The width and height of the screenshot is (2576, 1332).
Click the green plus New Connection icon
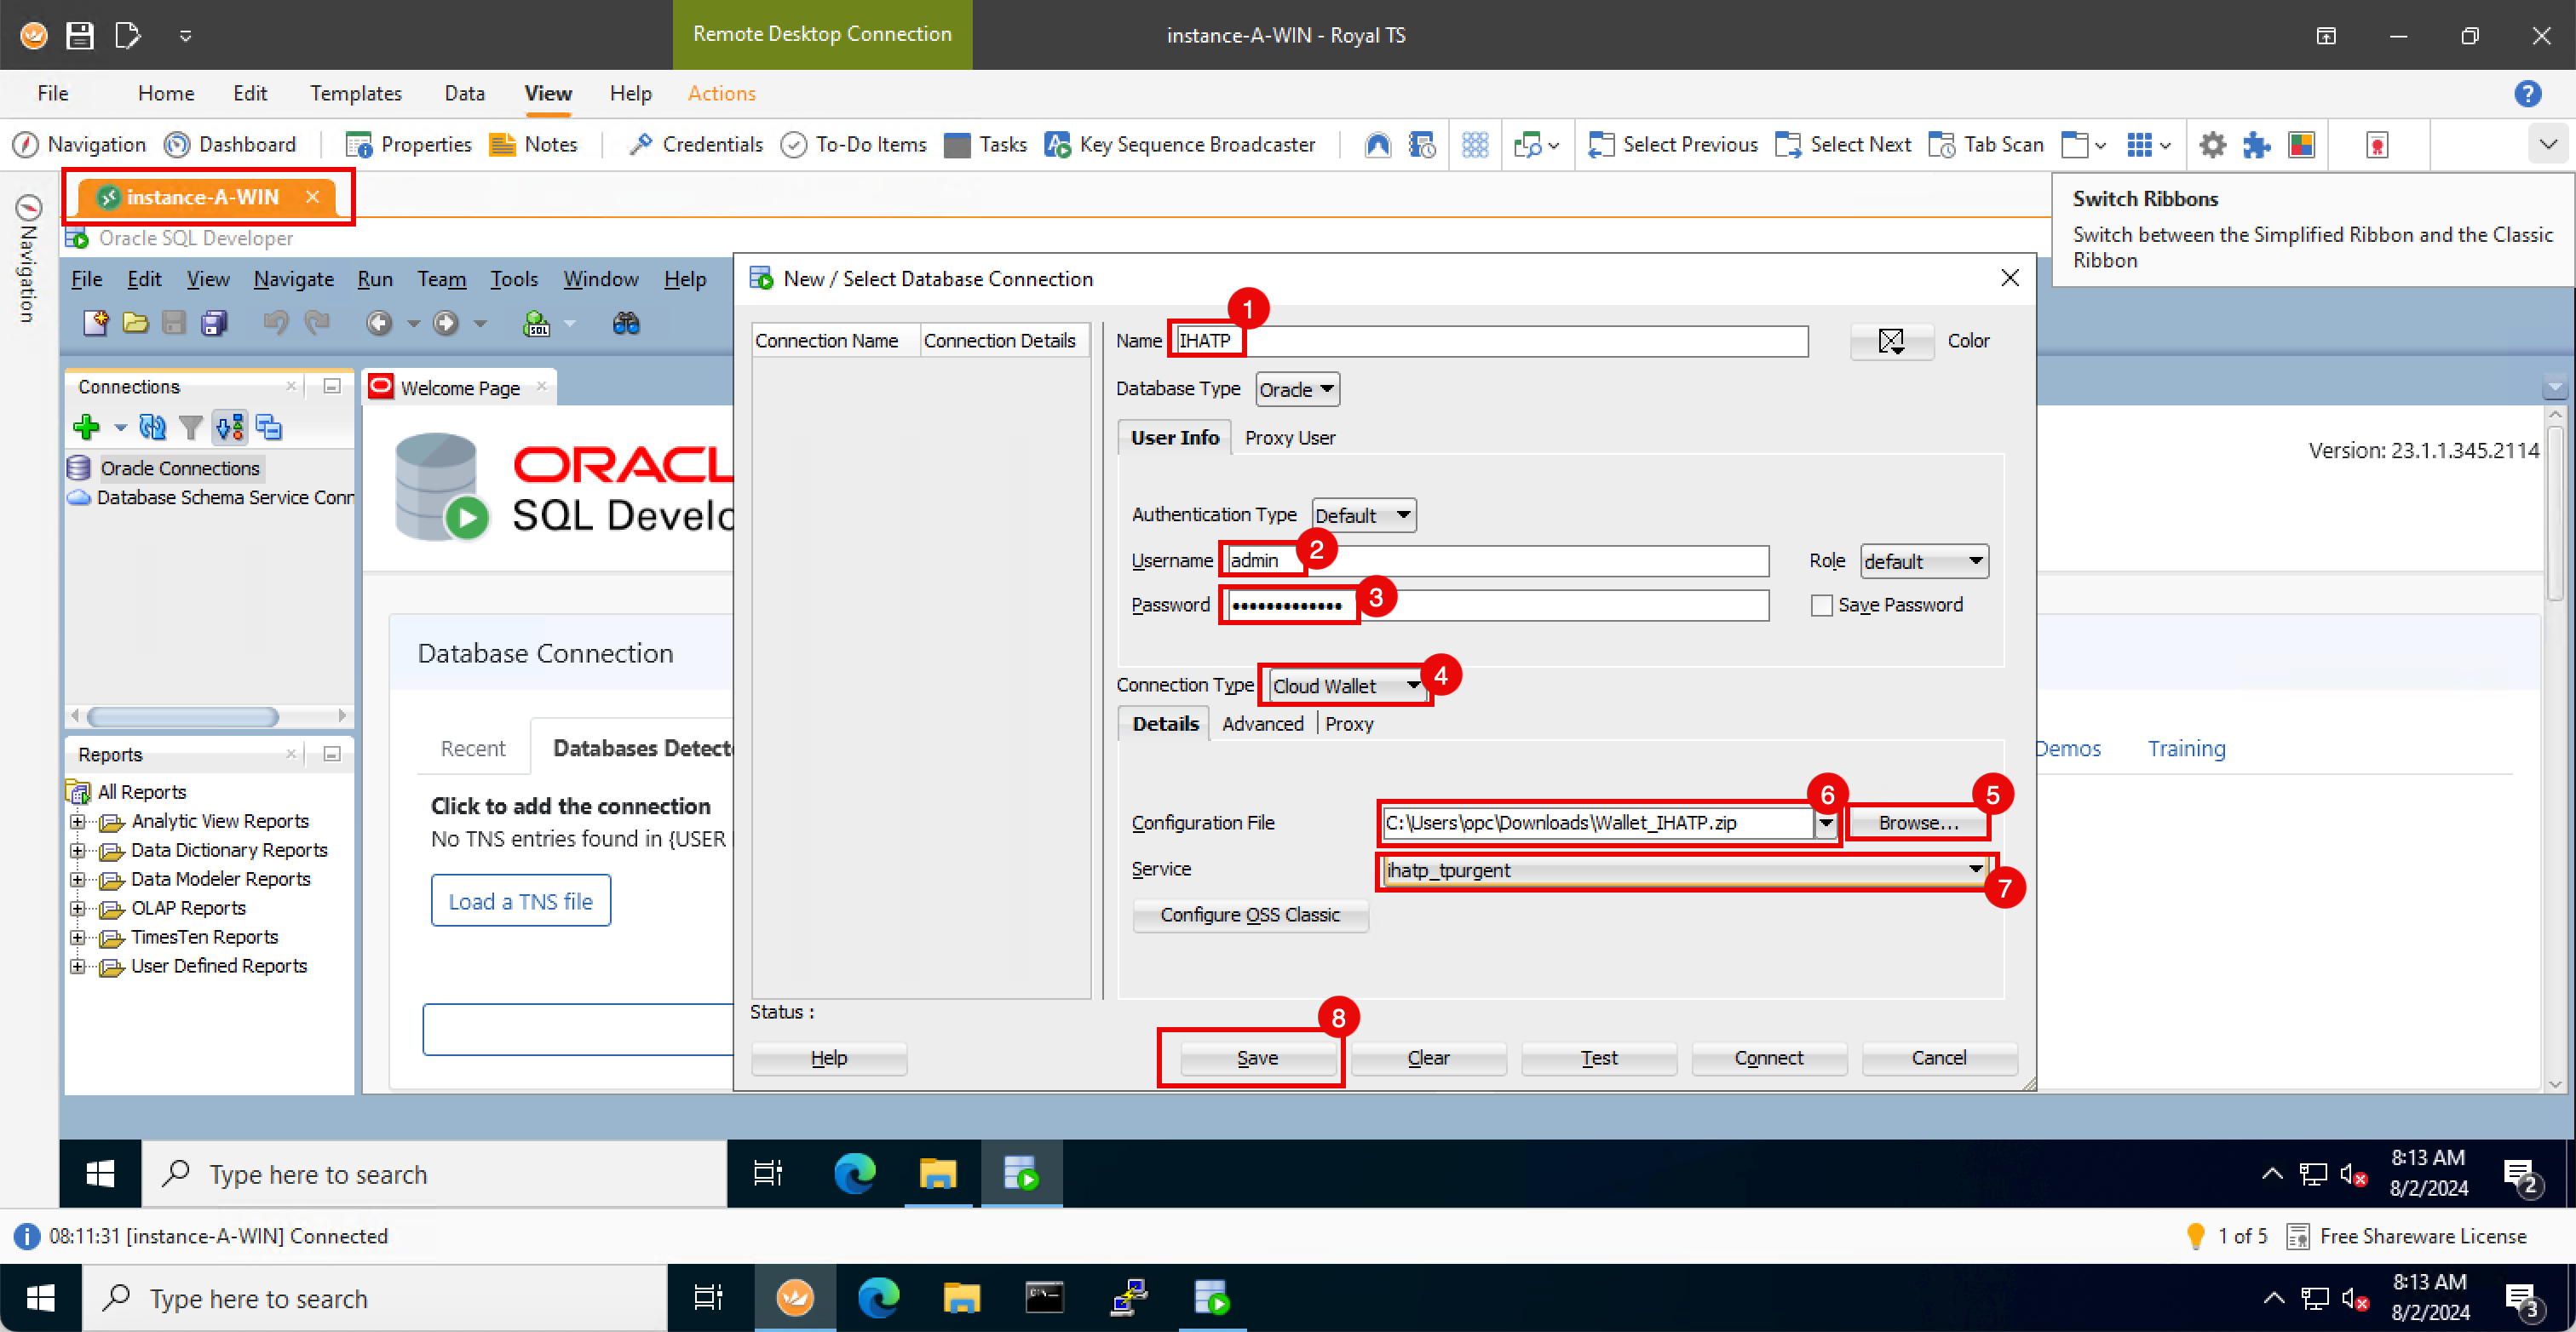pos(86,428)
